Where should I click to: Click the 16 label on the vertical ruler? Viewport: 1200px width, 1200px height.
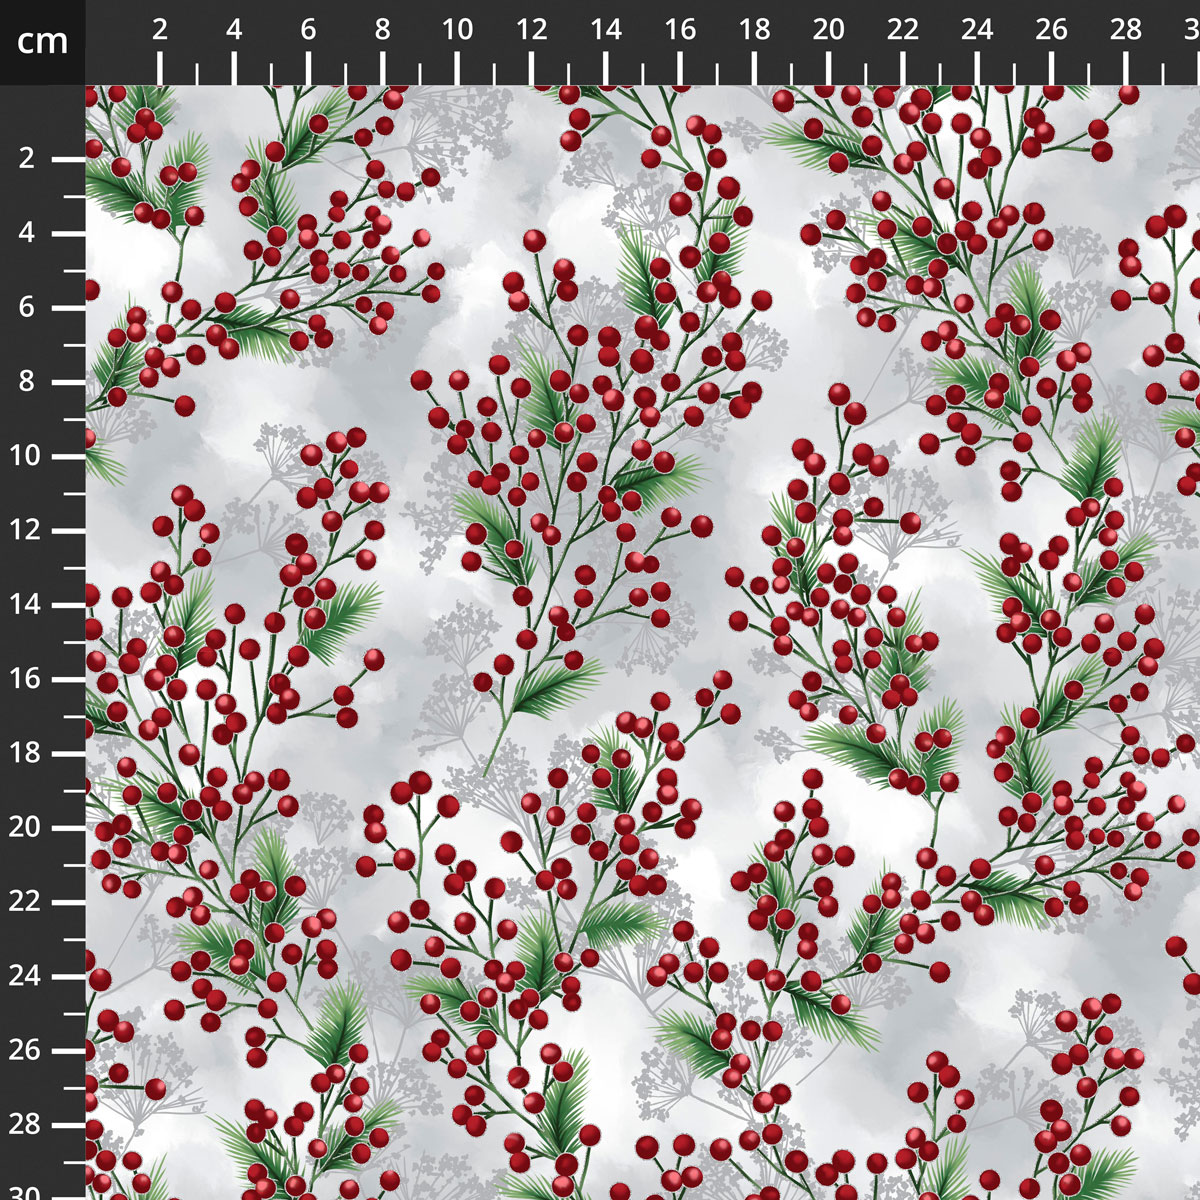[x=25, y=679]
